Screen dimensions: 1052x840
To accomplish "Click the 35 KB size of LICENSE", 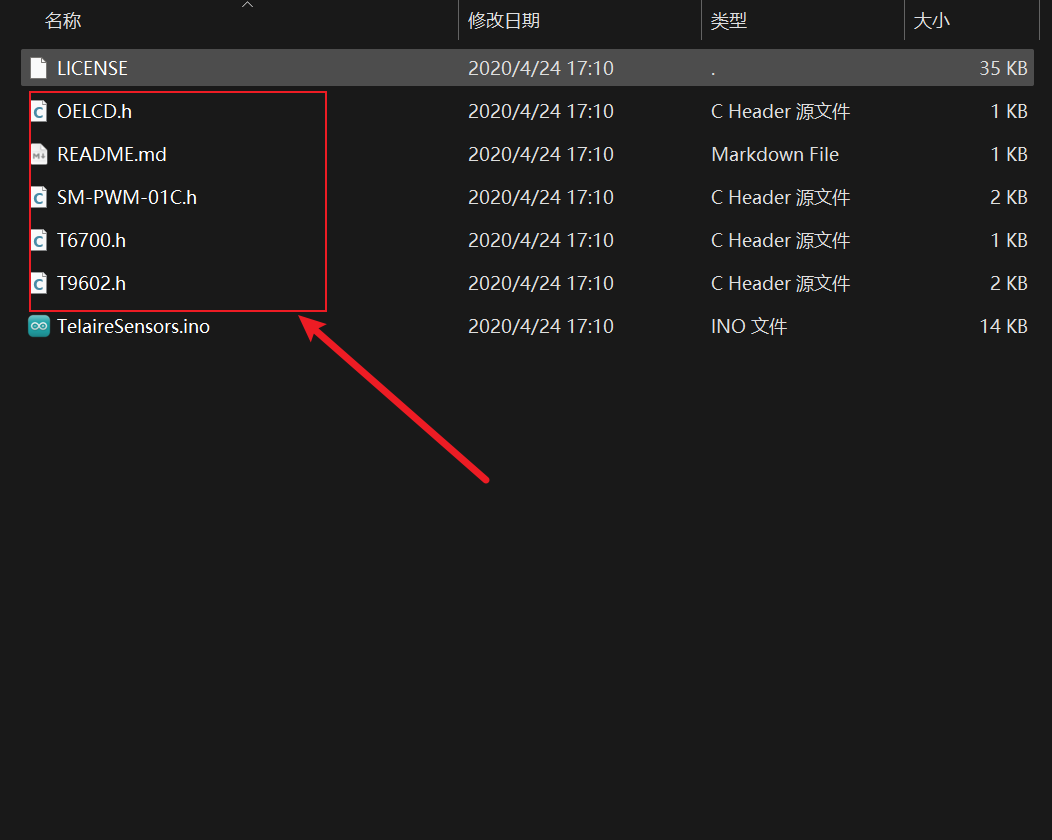I will tap(1003, 68).
